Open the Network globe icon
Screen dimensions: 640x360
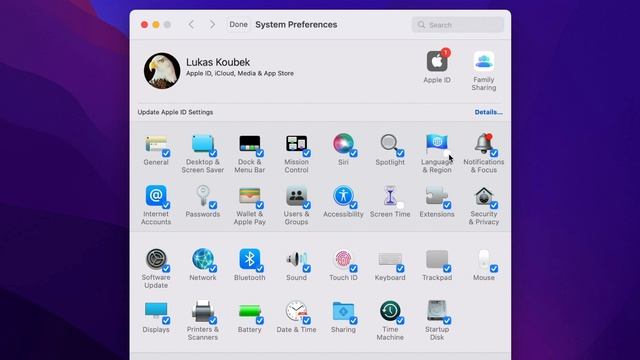[202, 259]
